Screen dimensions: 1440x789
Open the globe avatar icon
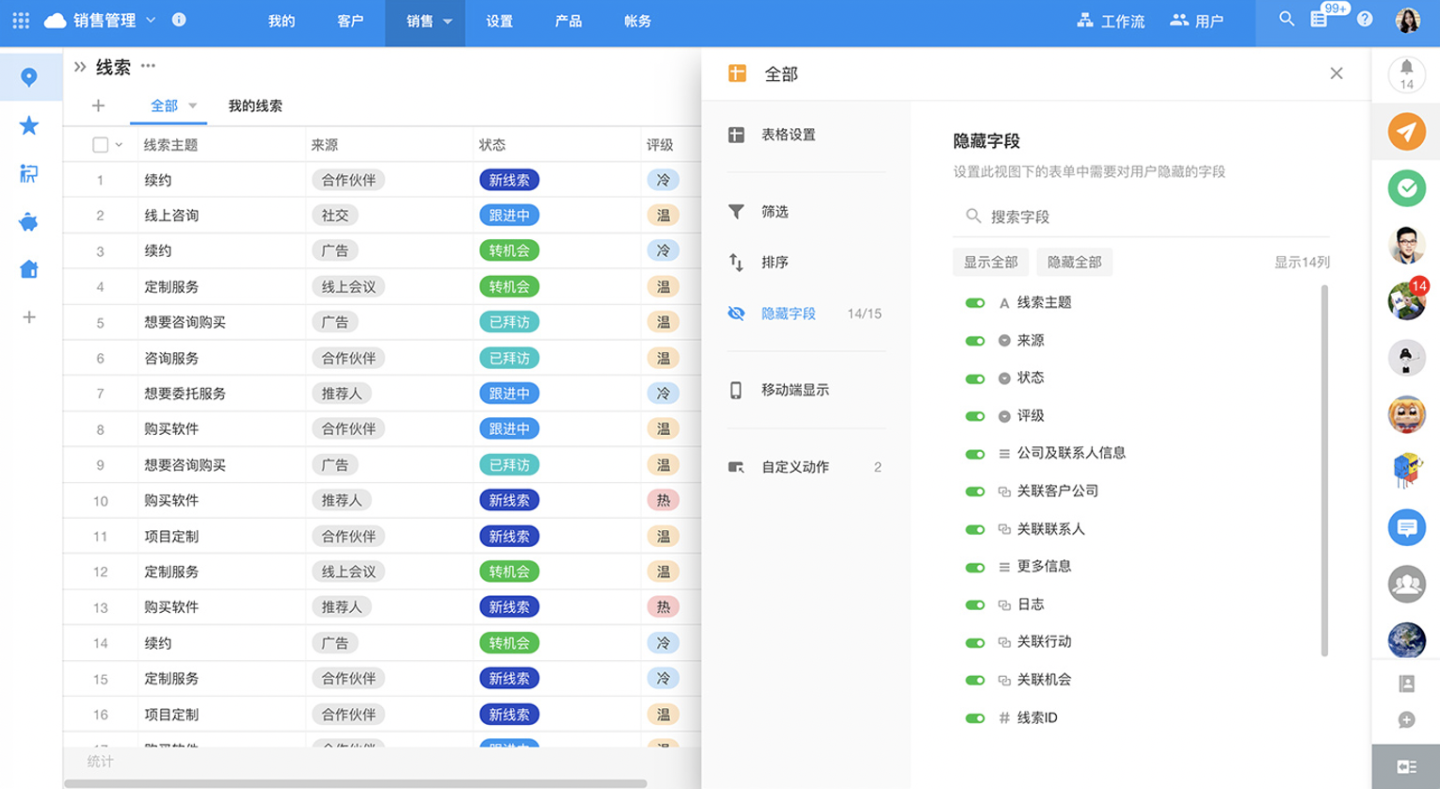[x=1407, y=640]
